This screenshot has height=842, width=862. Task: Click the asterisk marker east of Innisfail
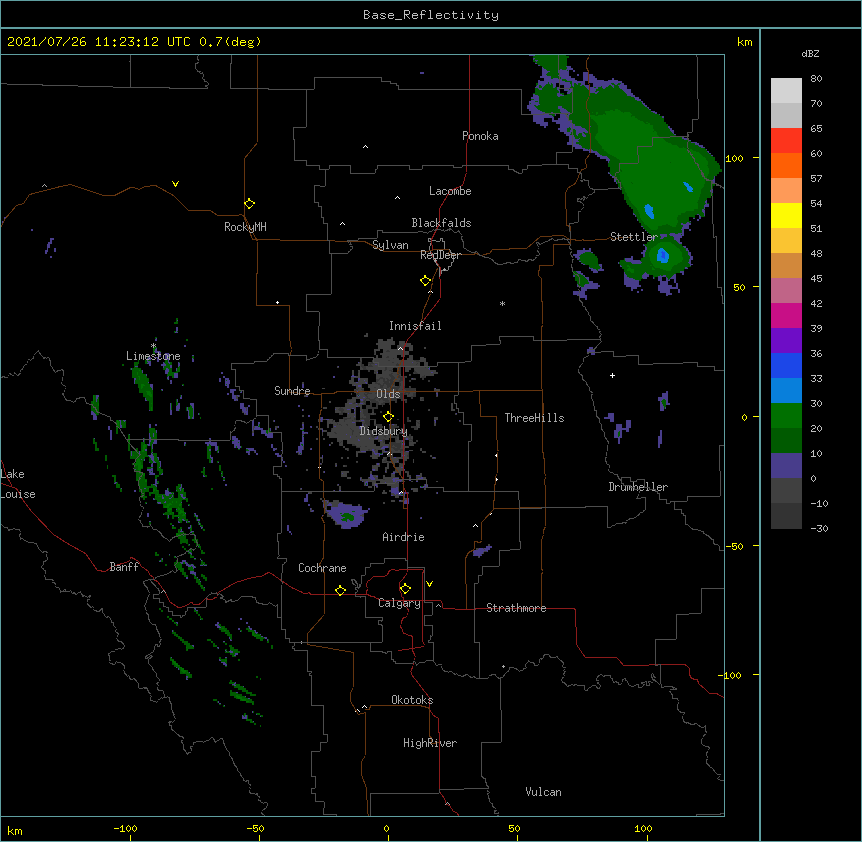point(502,303)
